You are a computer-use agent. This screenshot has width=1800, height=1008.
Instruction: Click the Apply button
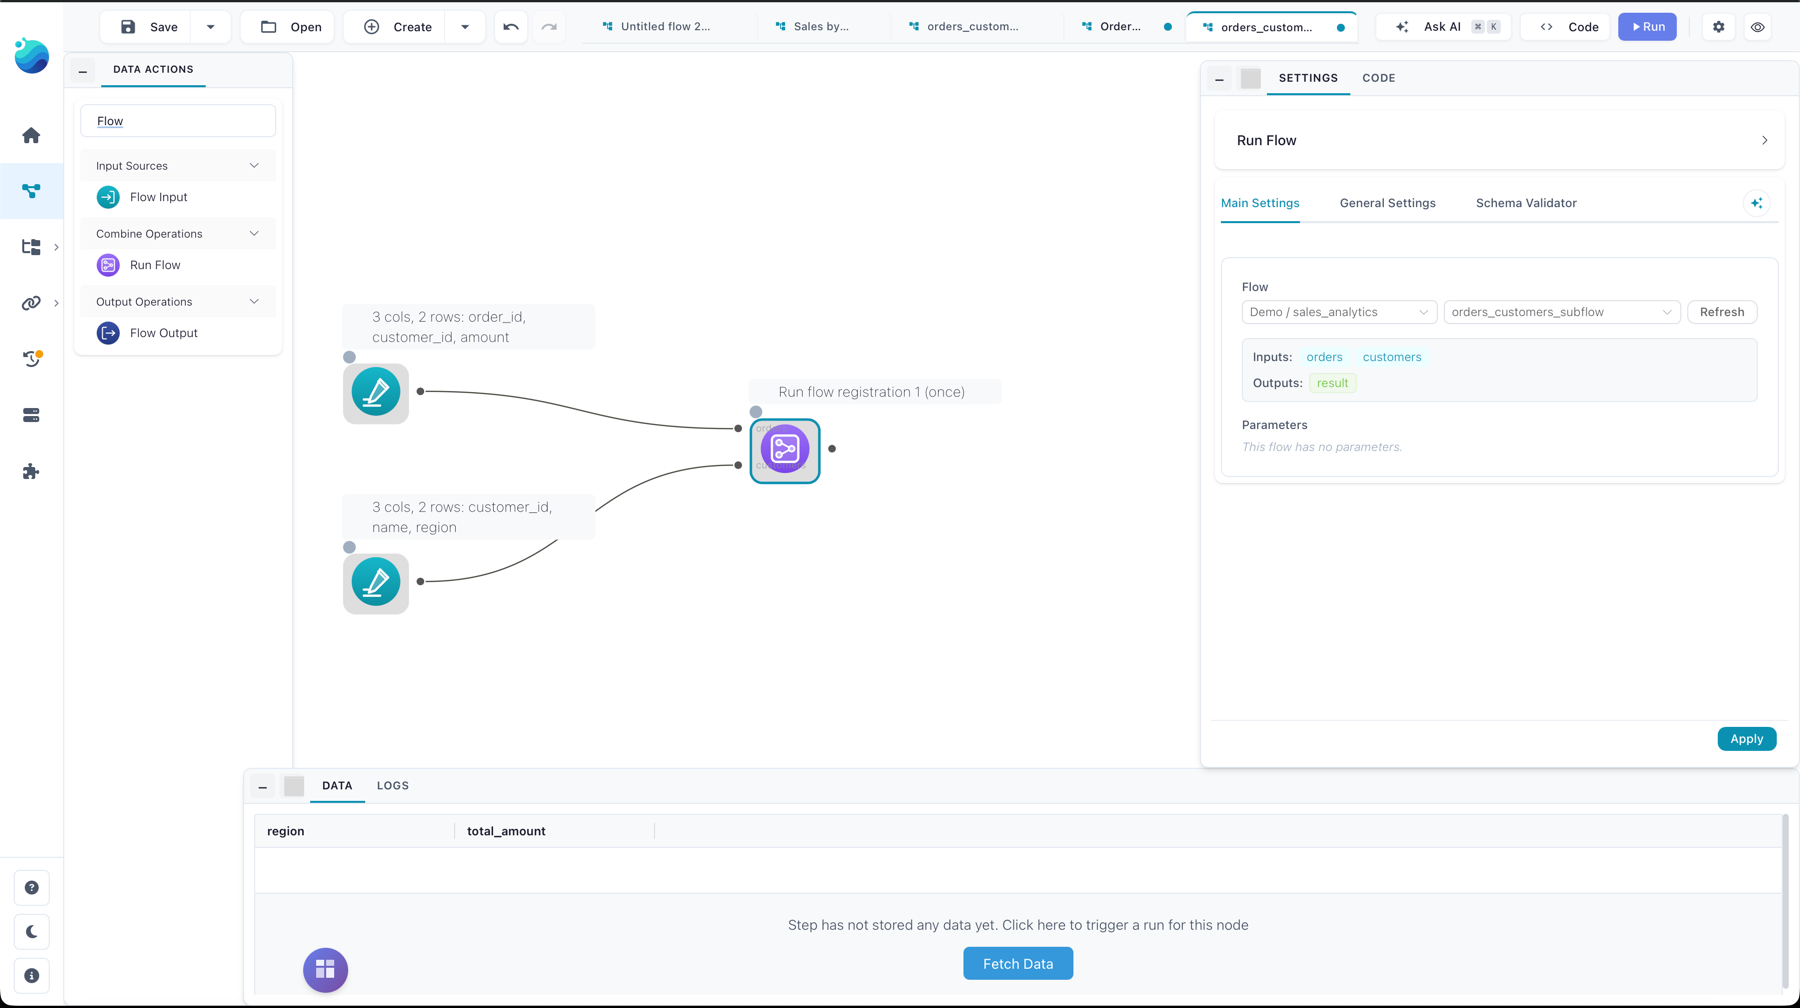1746,739
